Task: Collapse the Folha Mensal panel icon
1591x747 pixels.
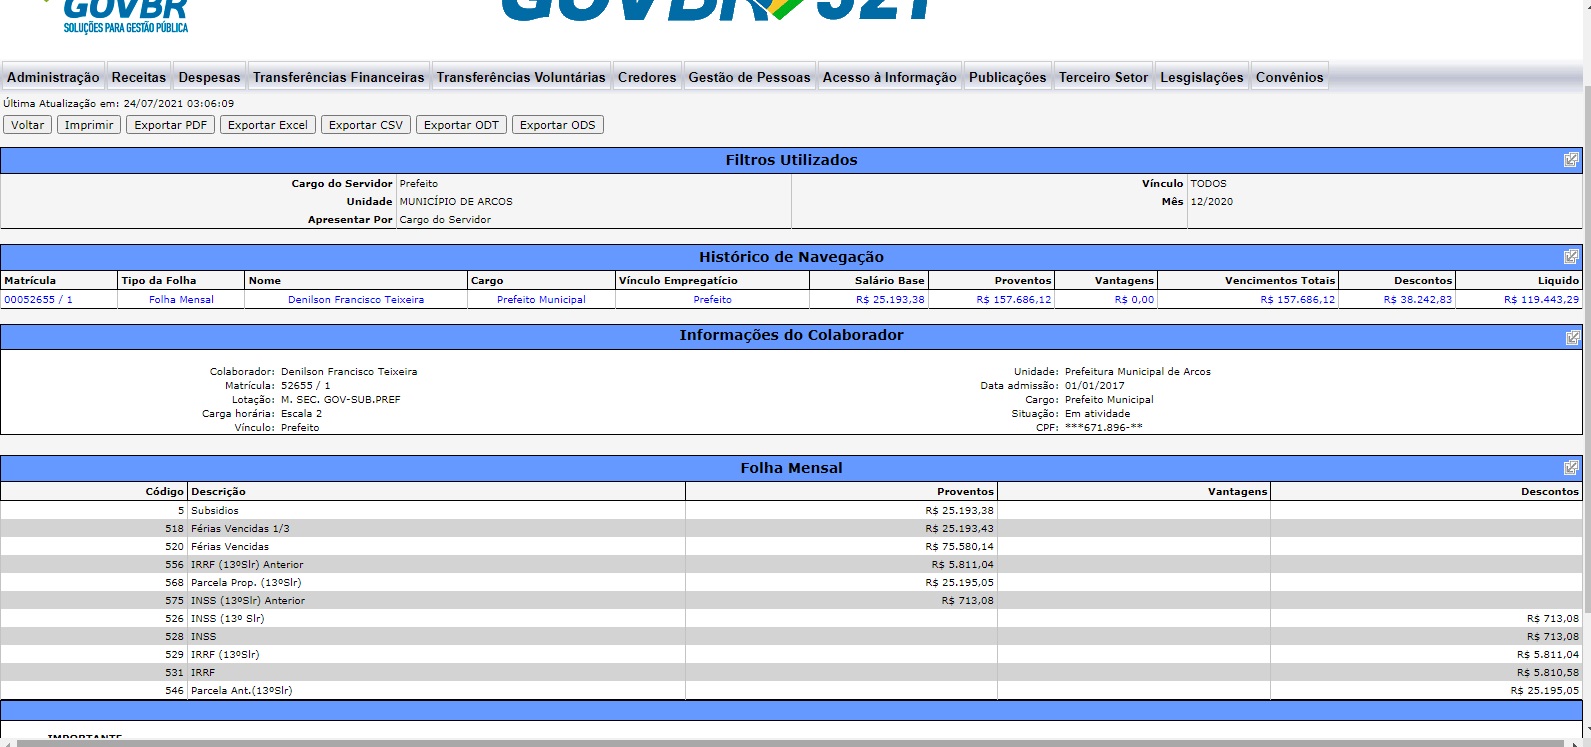Action: click(x=1572, y=468)
